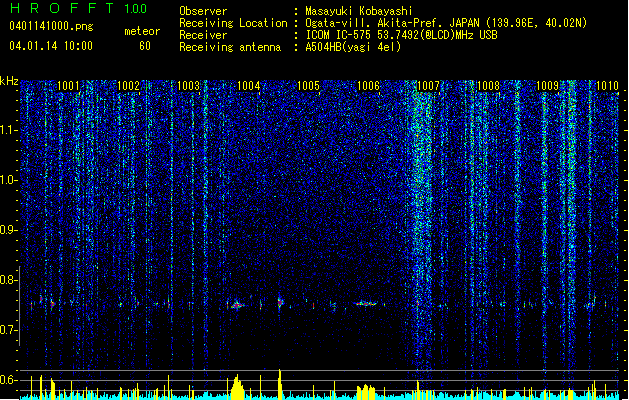Click observer name Masayuki Kobayashi
This screenshot has width=629, height=400.
(359, 11)
